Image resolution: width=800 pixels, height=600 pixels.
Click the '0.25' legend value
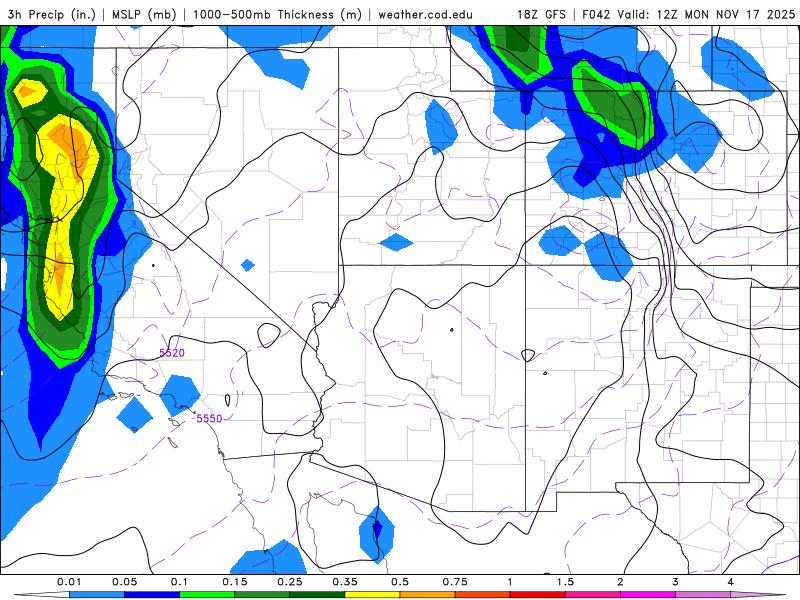[x=290, y=582]
